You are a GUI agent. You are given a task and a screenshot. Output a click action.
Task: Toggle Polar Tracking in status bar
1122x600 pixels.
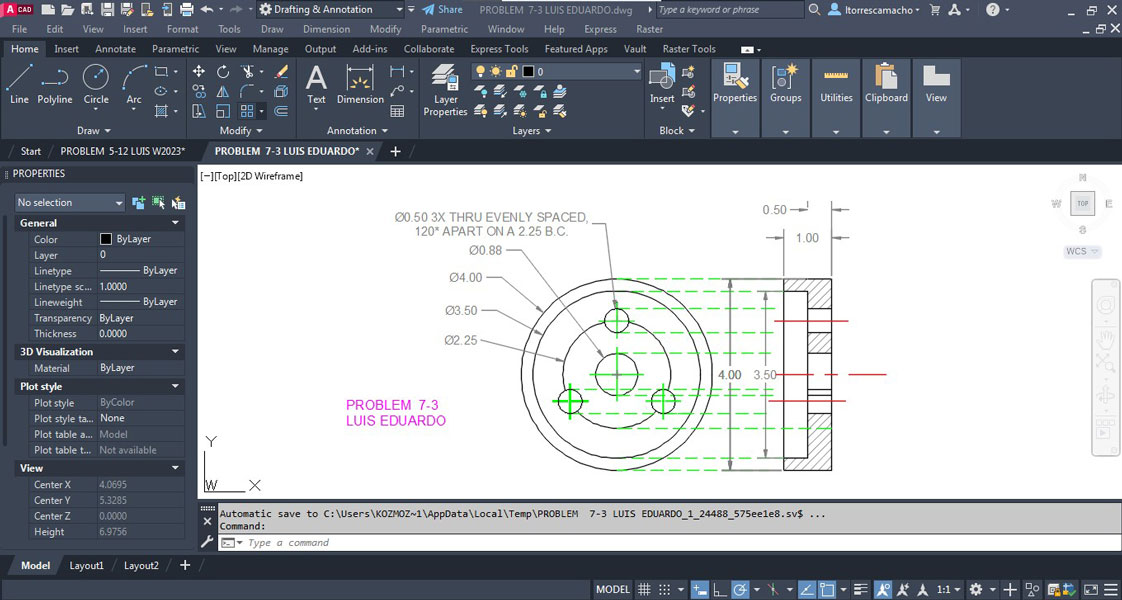(739, 590)
